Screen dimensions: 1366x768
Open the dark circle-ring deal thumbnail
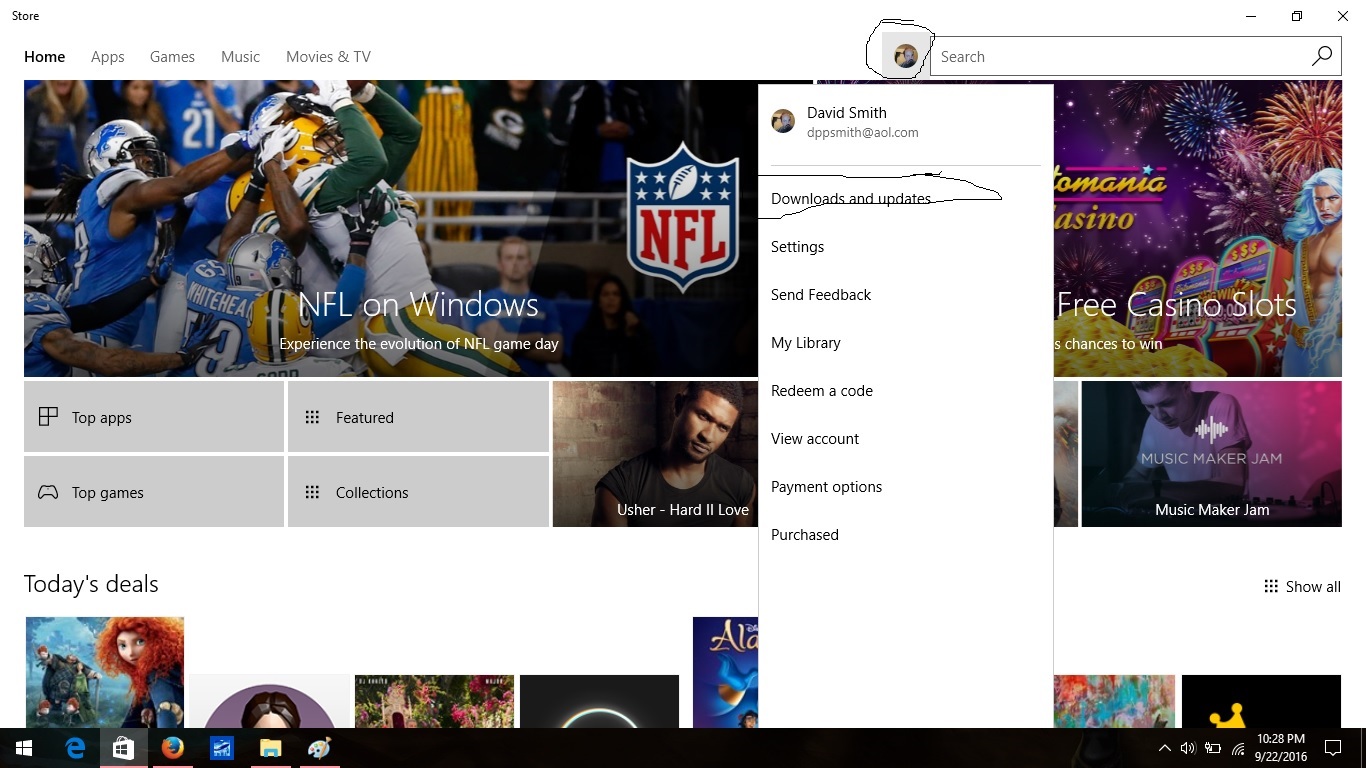pos(599,701)
